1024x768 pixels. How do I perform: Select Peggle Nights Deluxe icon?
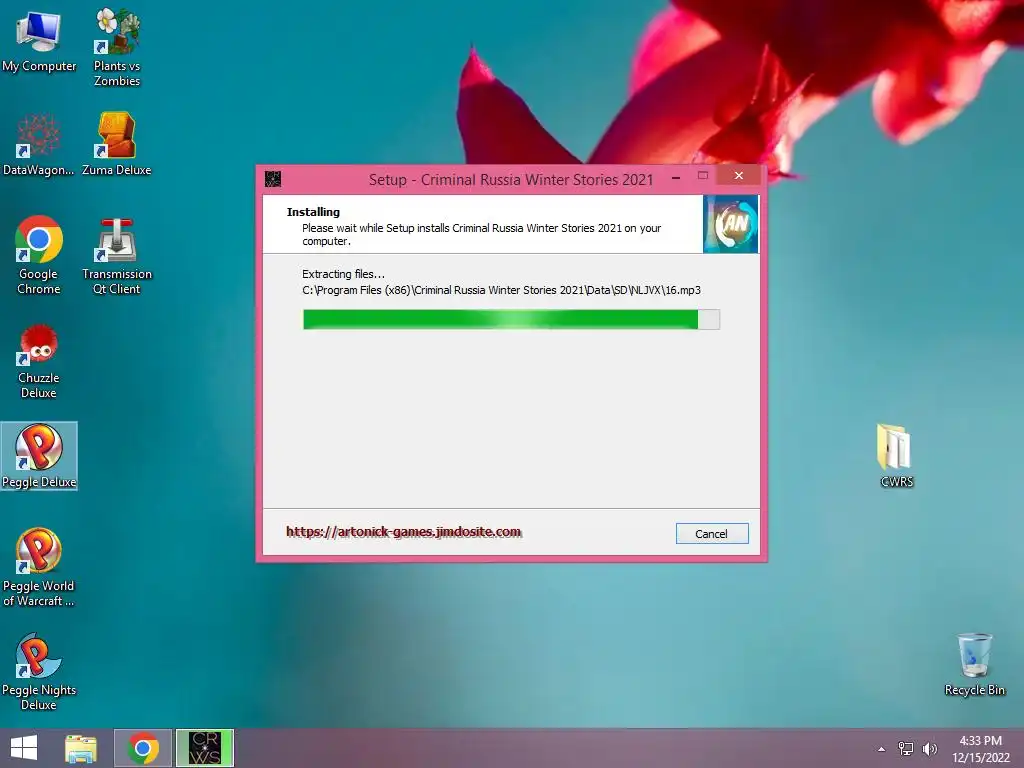39,671
